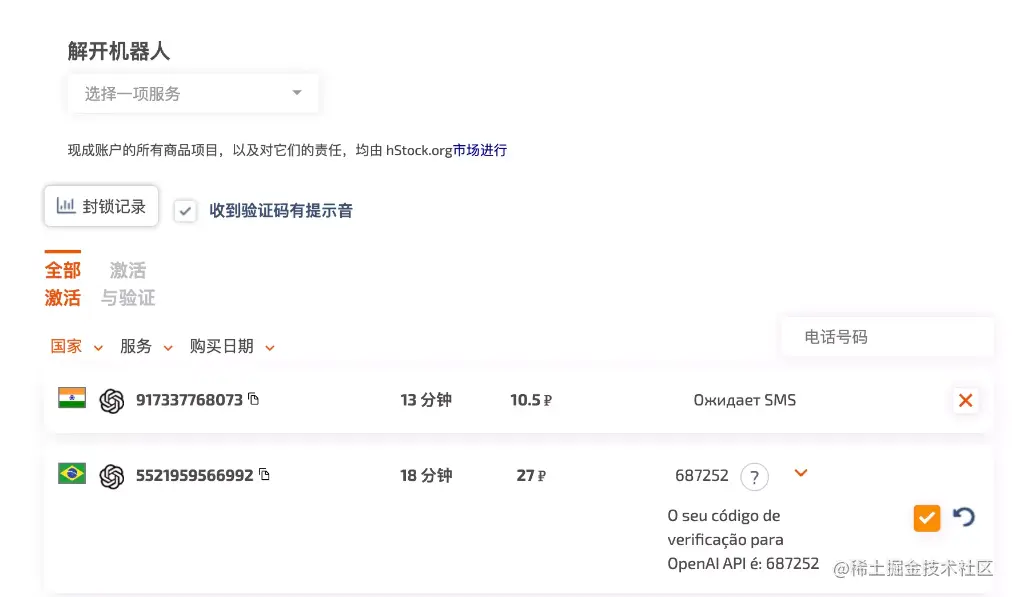This screenshot has width=1012, height=597.
Task: Click the 解开机器人 heading
Action: (x=119, y=51)
